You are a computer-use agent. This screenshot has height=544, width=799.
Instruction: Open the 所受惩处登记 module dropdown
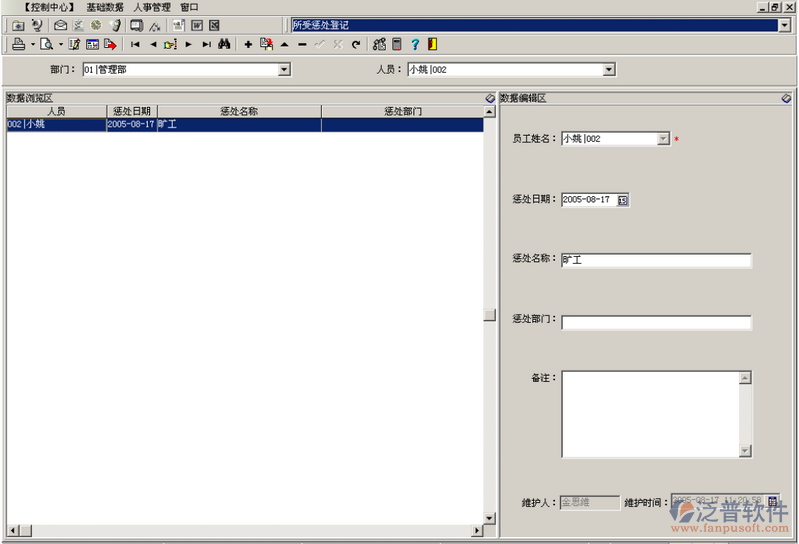point(784,25)
